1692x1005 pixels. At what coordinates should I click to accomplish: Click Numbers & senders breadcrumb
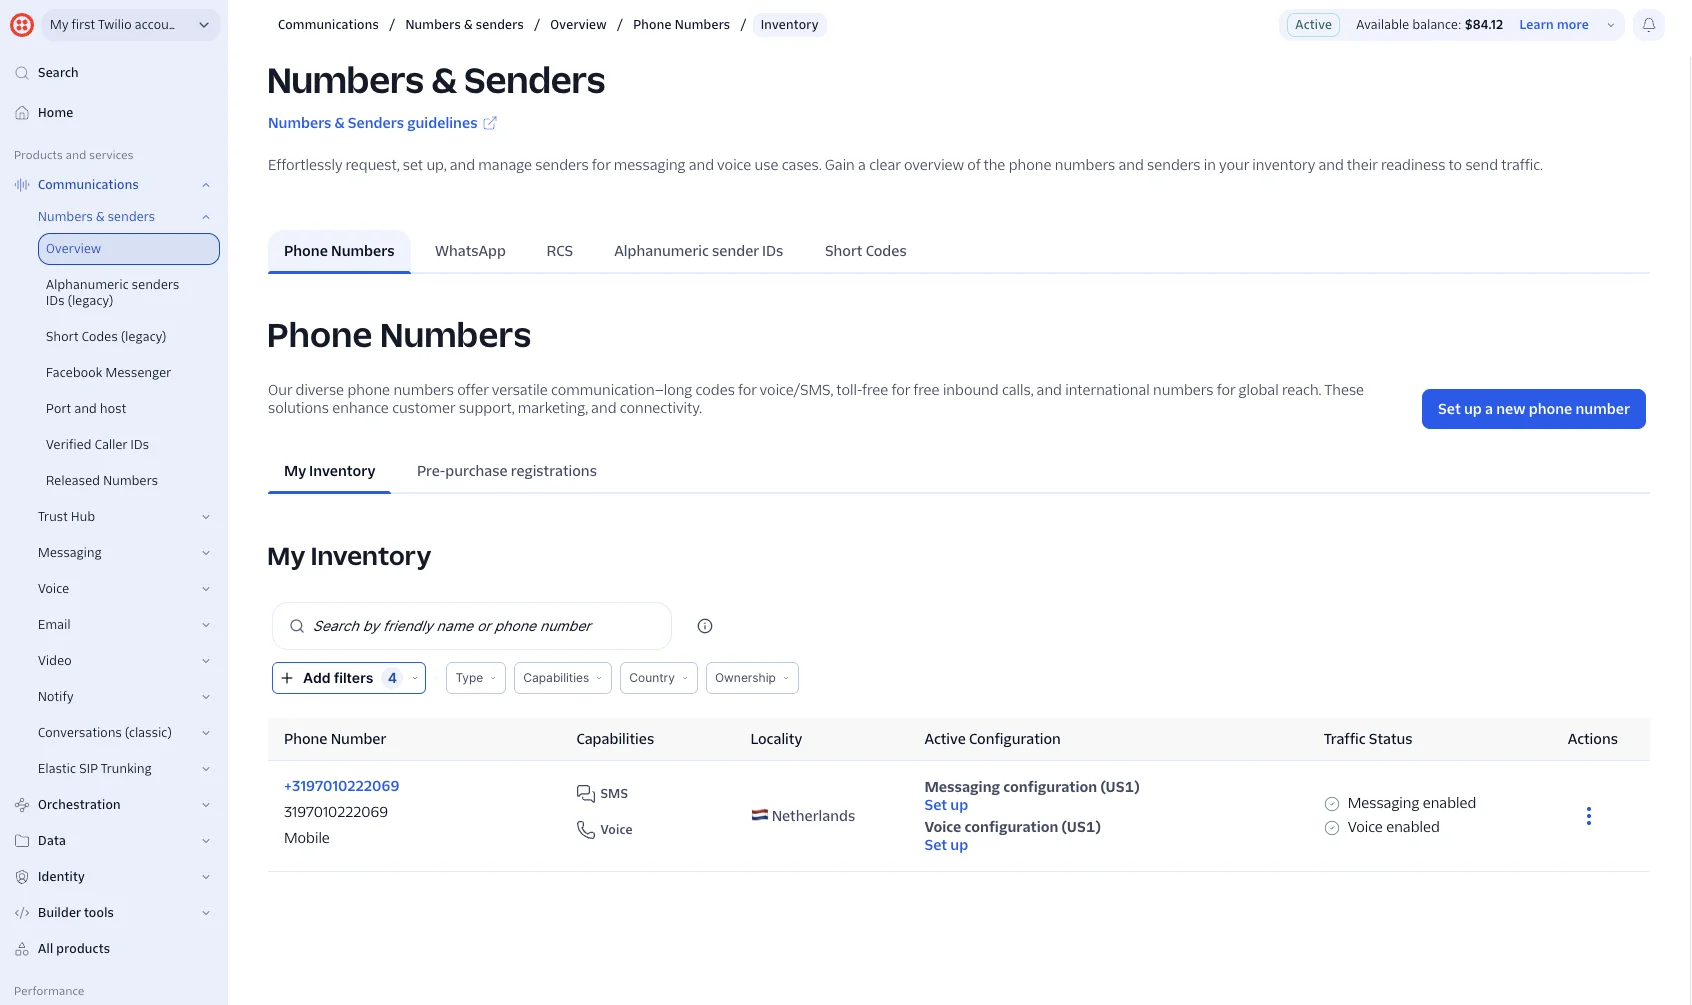(464, 25)
